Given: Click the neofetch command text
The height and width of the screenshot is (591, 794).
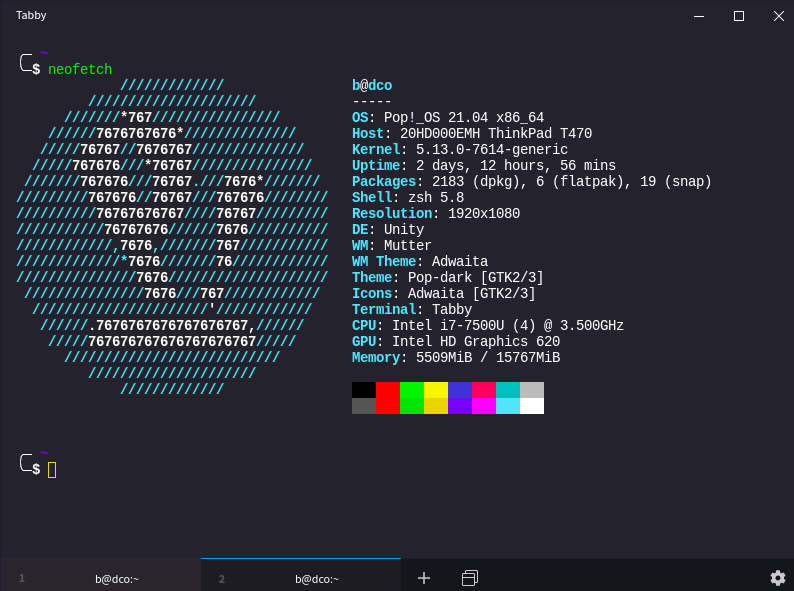Looking at the screenshot, I should 80,70.
